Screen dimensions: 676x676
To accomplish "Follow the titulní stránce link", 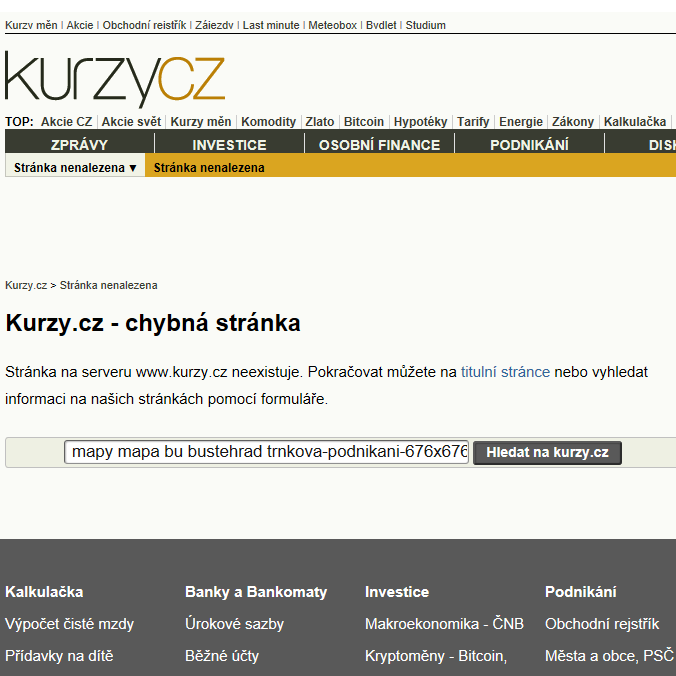I will tap(505, 372).
